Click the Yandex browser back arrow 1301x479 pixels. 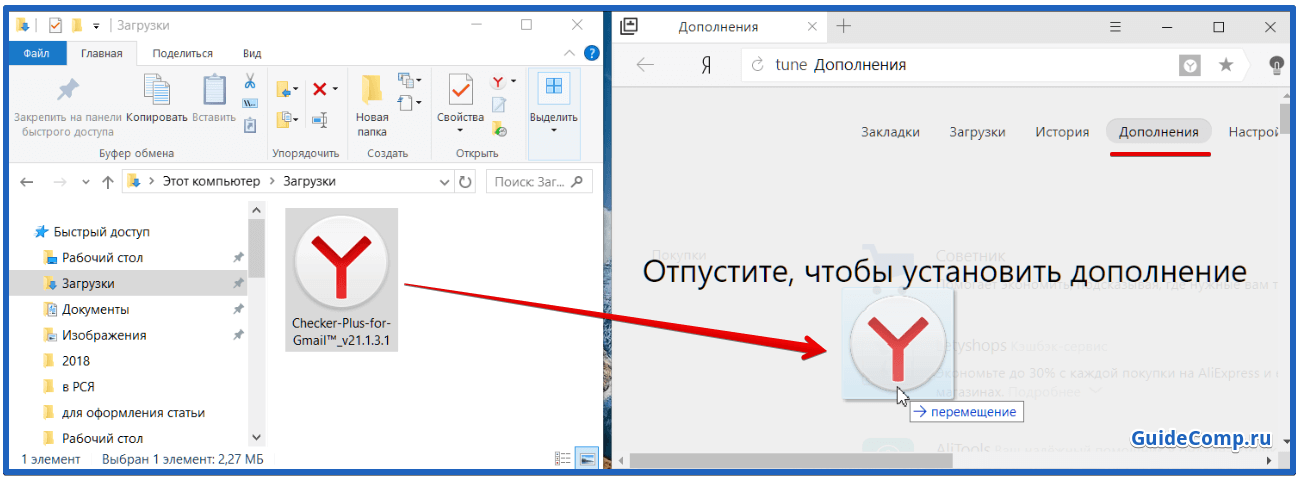pos(645,65)
